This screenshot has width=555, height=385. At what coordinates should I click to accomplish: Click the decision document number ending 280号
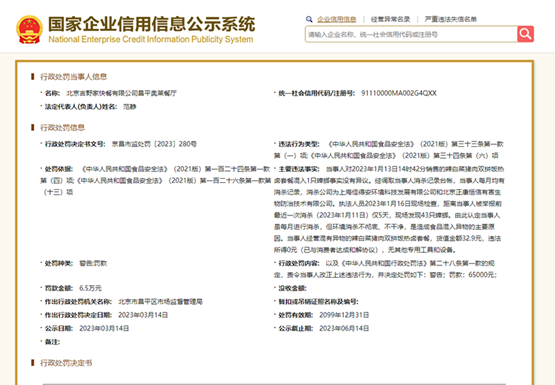tap(154, 144)
